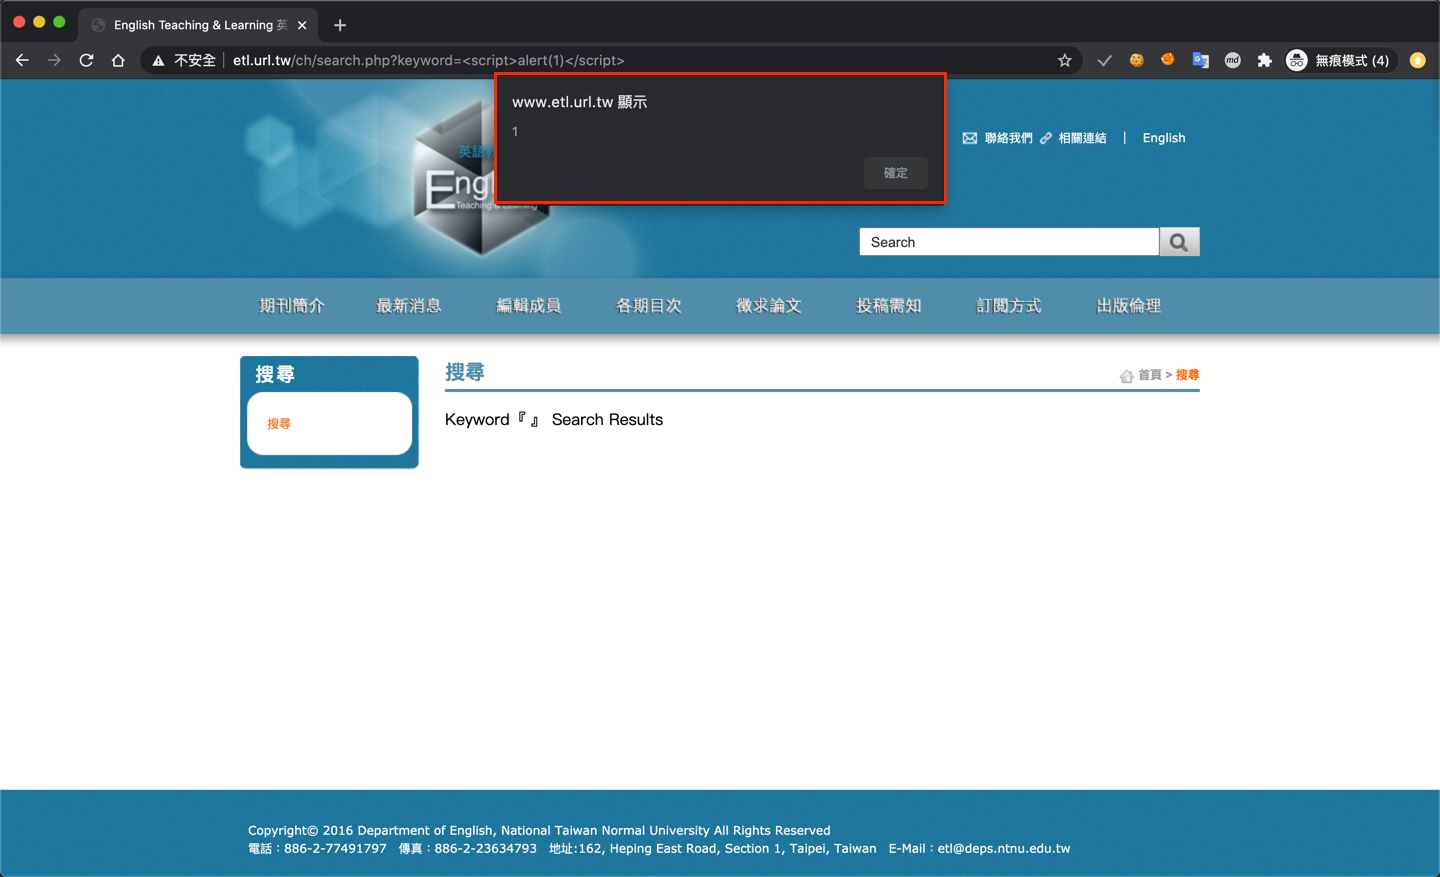This screenshot has height=877, width=1440.
Task: Open the 相關連結 related links page
Action: point(1083,138)
